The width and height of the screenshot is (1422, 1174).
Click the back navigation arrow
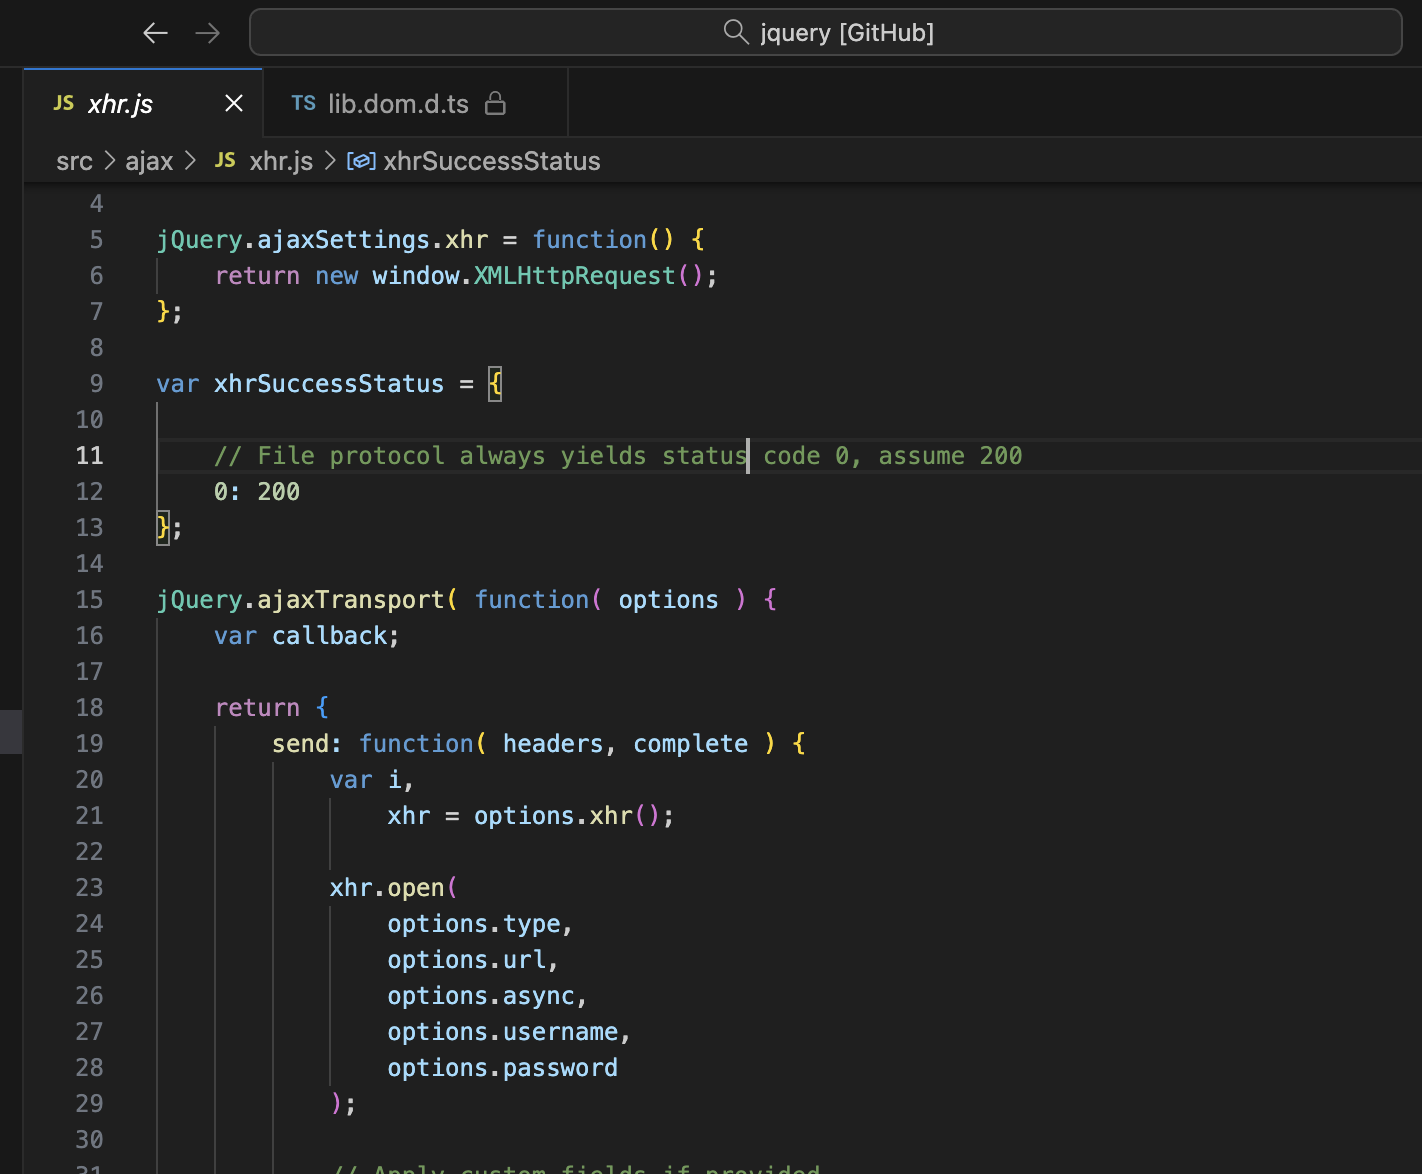click(x=155, y=32)
